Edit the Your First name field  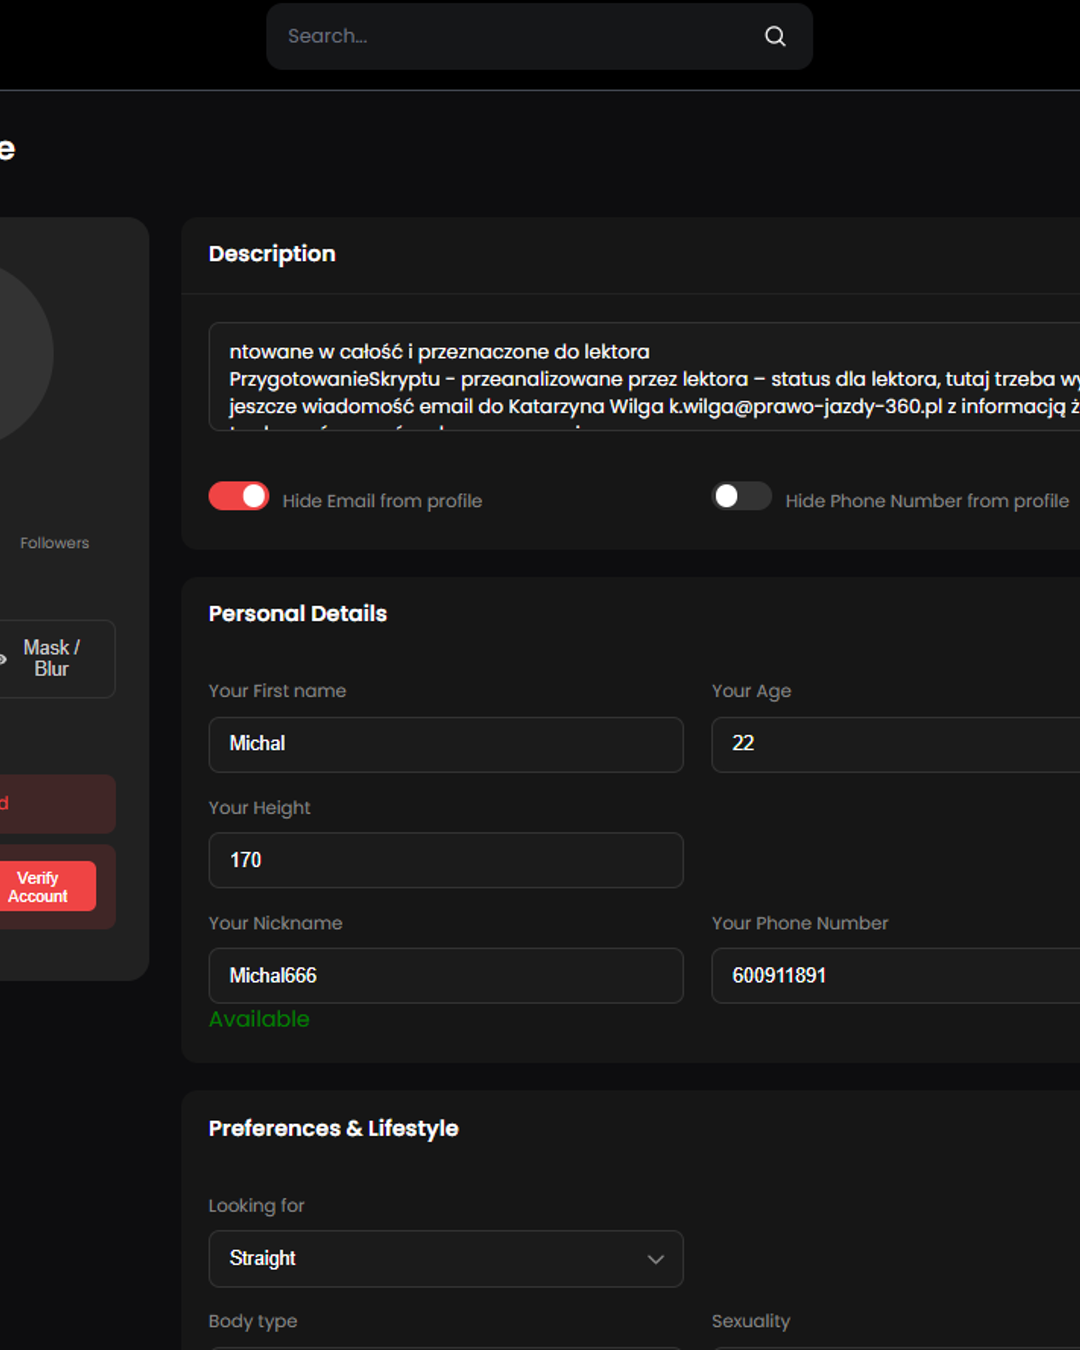(x=446, y=744)
